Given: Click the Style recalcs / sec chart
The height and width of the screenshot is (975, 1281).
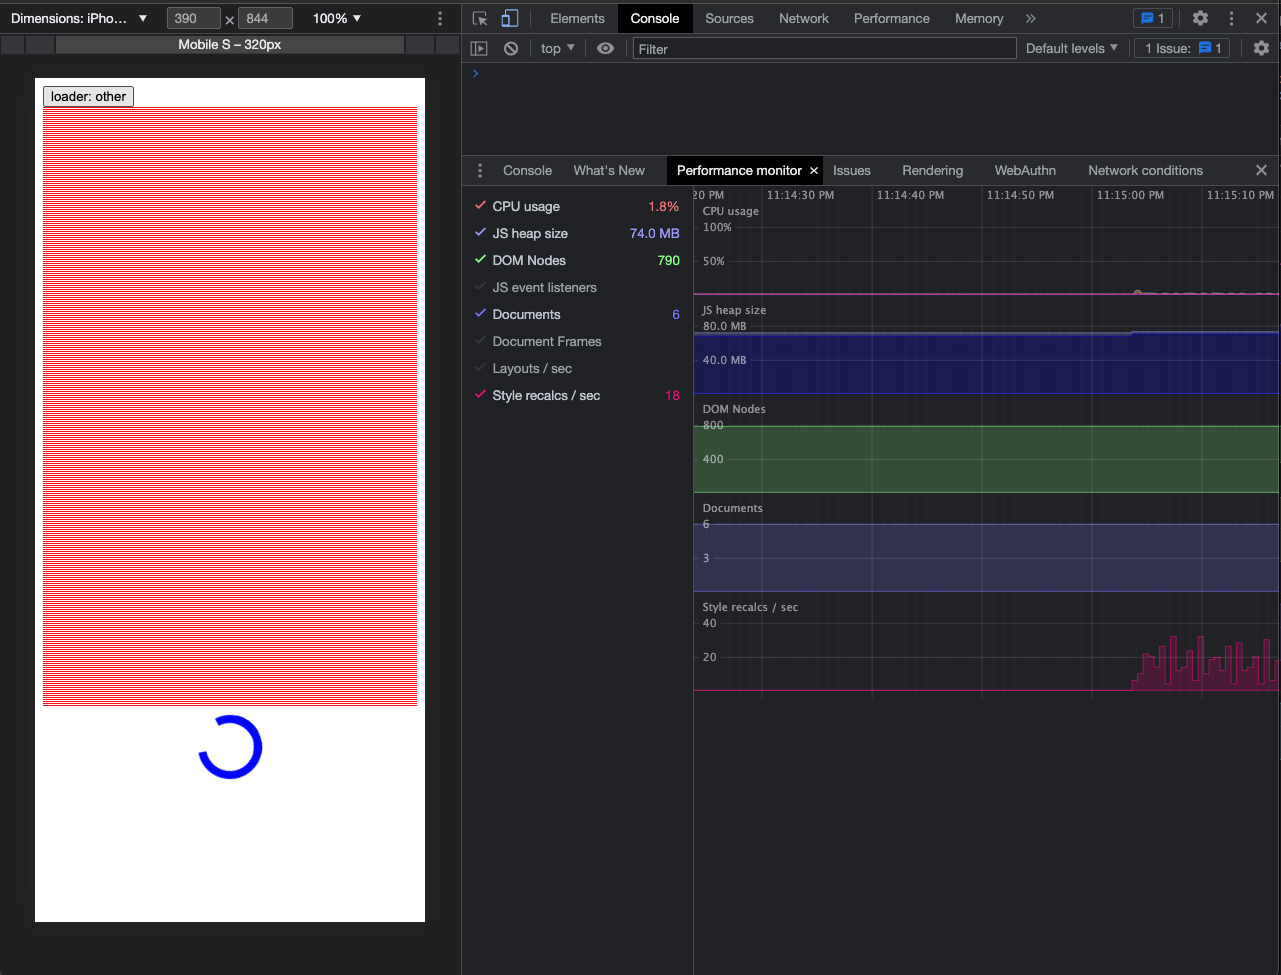Looking at the screenshot, I should tap(986, 646).
